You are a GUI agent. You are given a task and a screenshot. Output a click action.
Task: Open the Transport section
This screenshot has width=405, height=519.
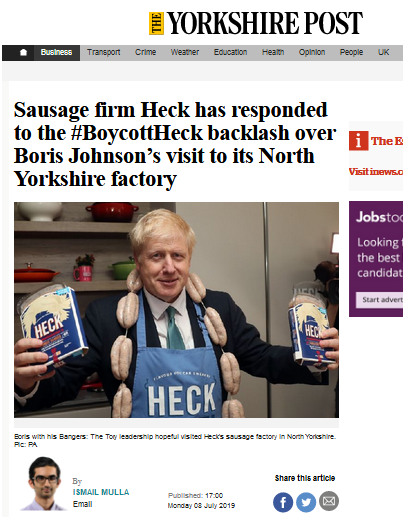pyautogui.click(x=103, y=52)
